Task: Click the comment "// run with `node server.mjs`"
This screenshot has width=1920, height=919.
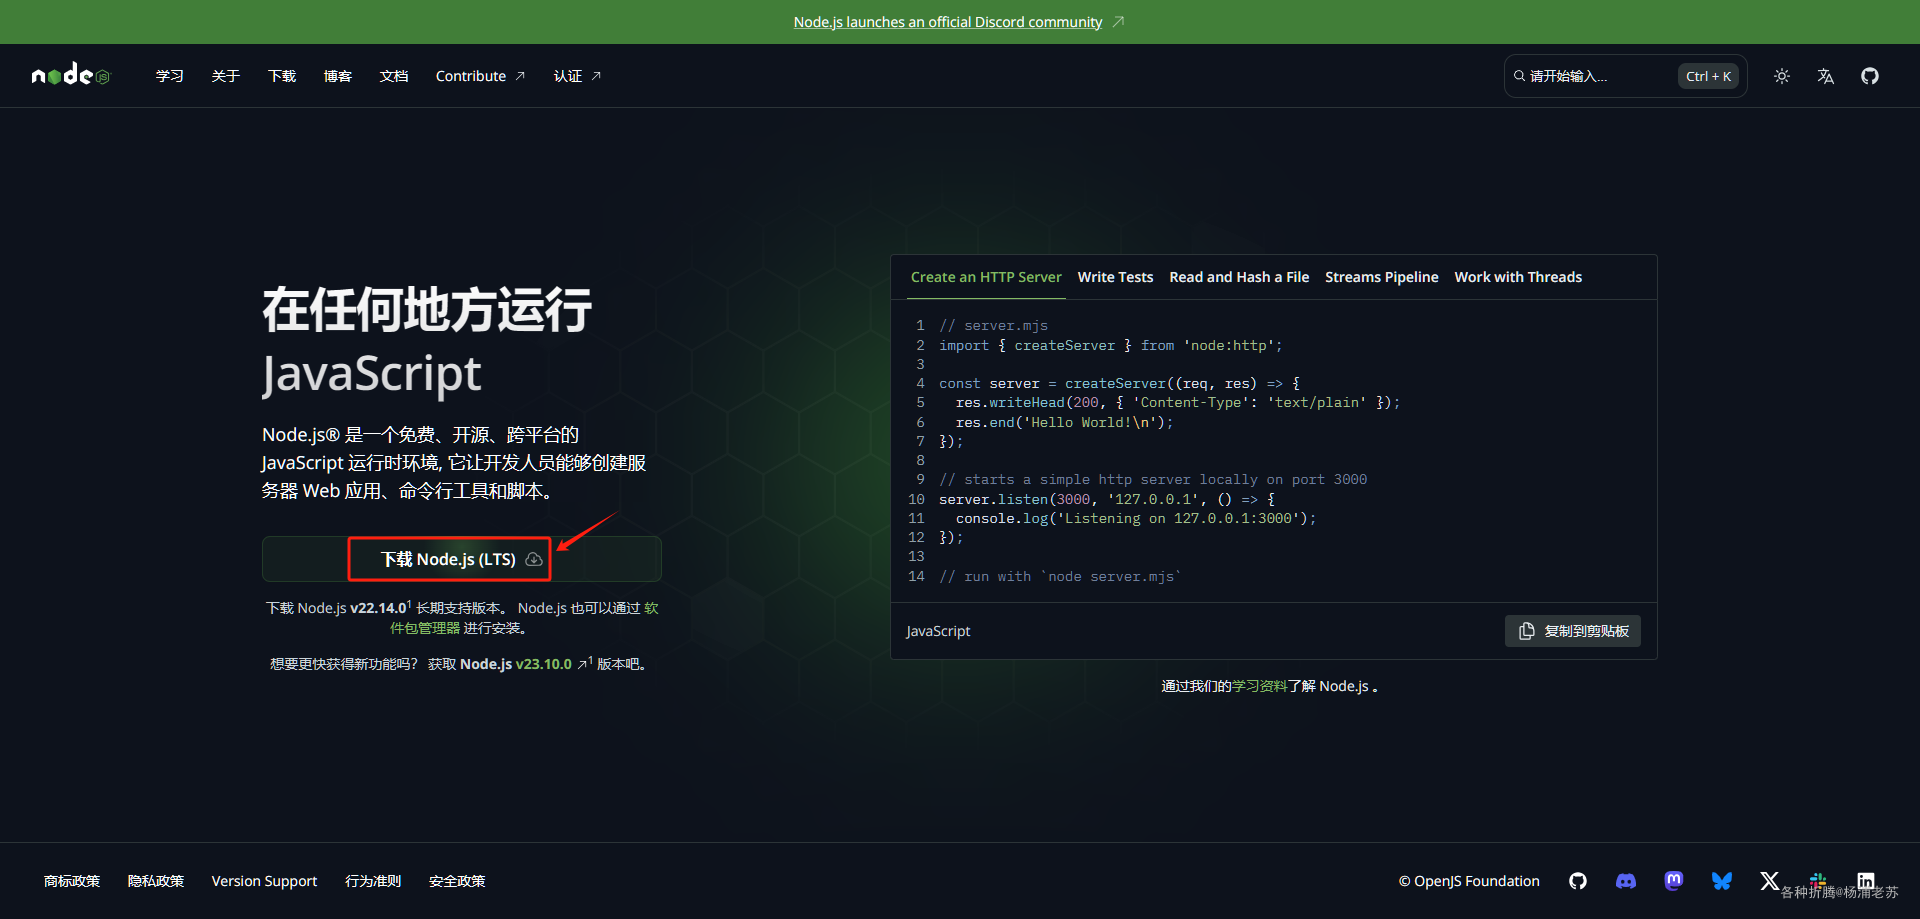Action: point(1060,576)
